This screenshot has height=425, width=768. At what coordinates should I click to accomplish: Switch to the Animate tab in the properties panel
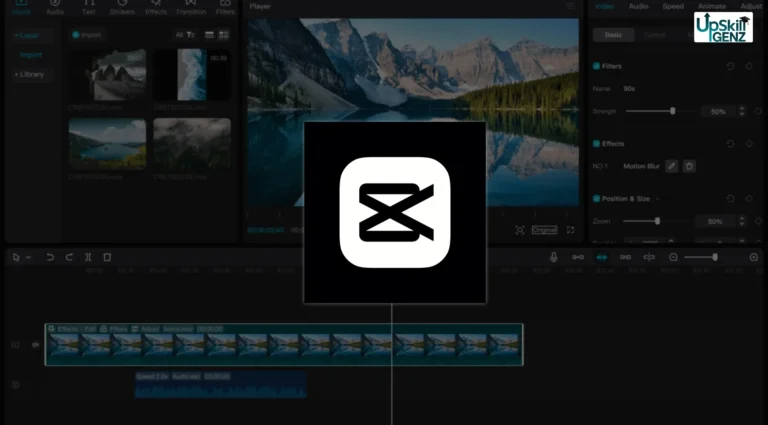[712, 6]
